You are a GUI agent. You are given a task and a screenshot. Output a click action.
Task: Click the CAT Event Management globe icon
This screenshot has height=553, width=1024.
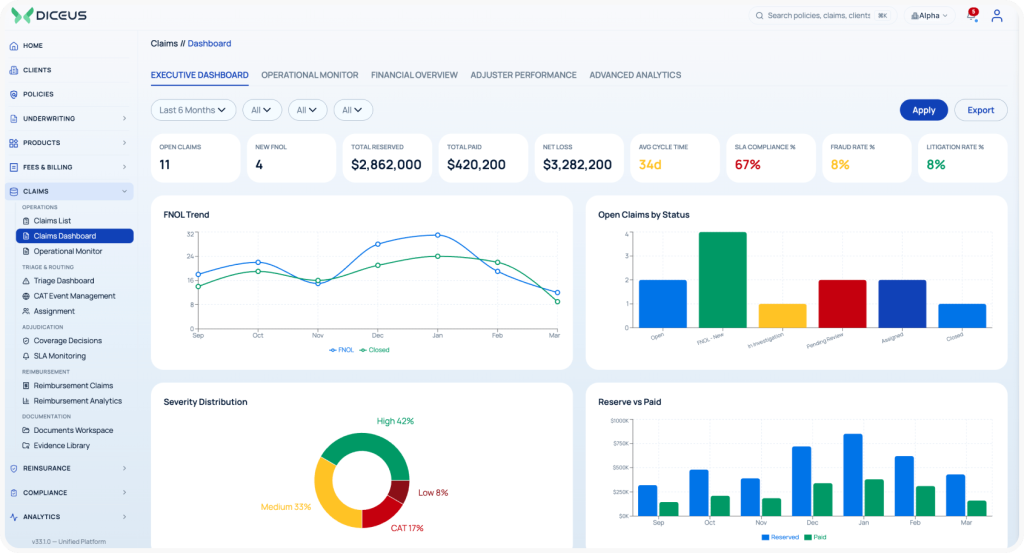click(x=26, y=296)
